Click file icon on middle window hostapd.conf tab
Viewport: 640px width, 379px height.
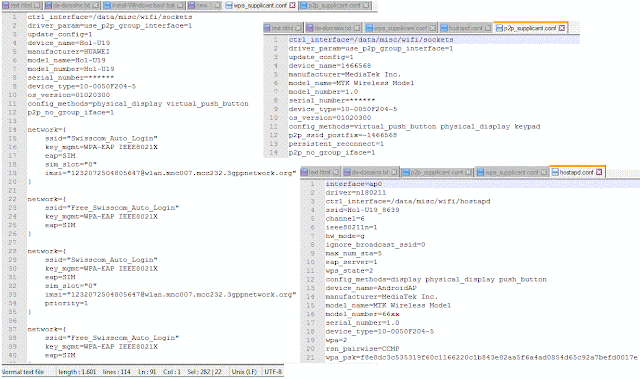coord(444,28)
